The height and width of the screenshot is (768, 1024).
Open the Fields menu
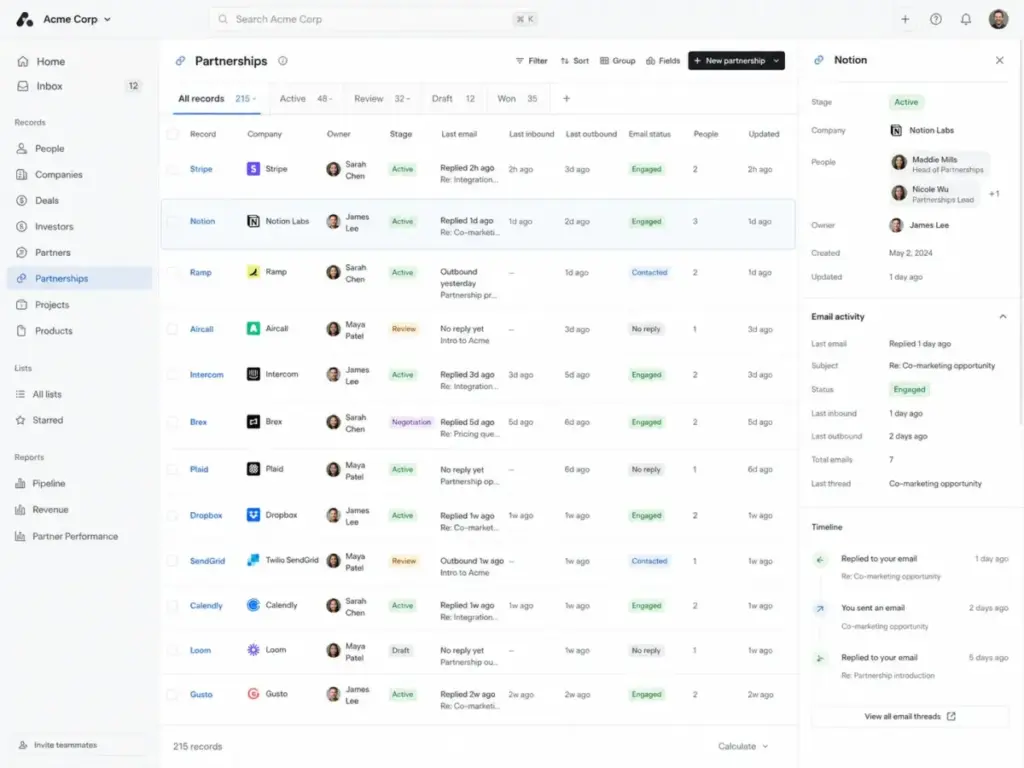(x=663, y=61)
